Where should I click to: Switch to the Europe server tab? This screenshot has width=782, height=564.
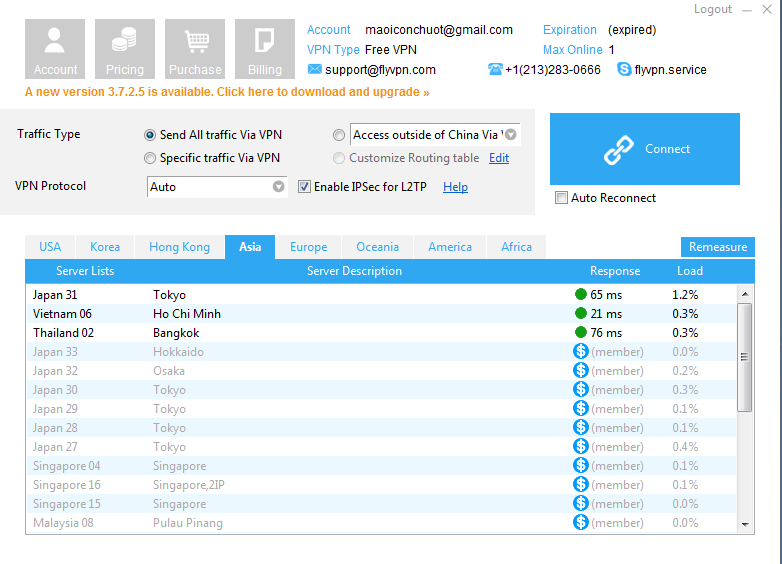click(x=308, y=247)
